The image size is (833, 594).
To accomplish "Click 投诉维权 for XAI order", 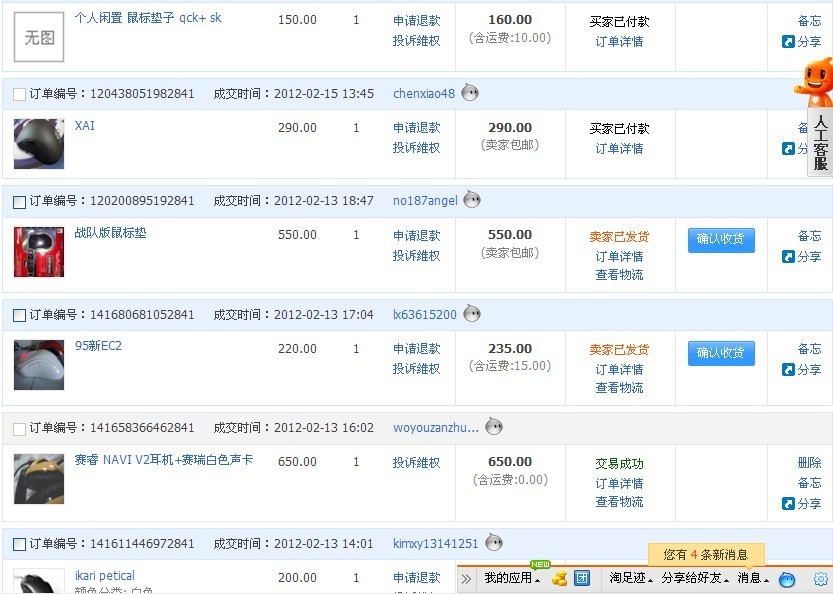I will [x=416, y=148].
